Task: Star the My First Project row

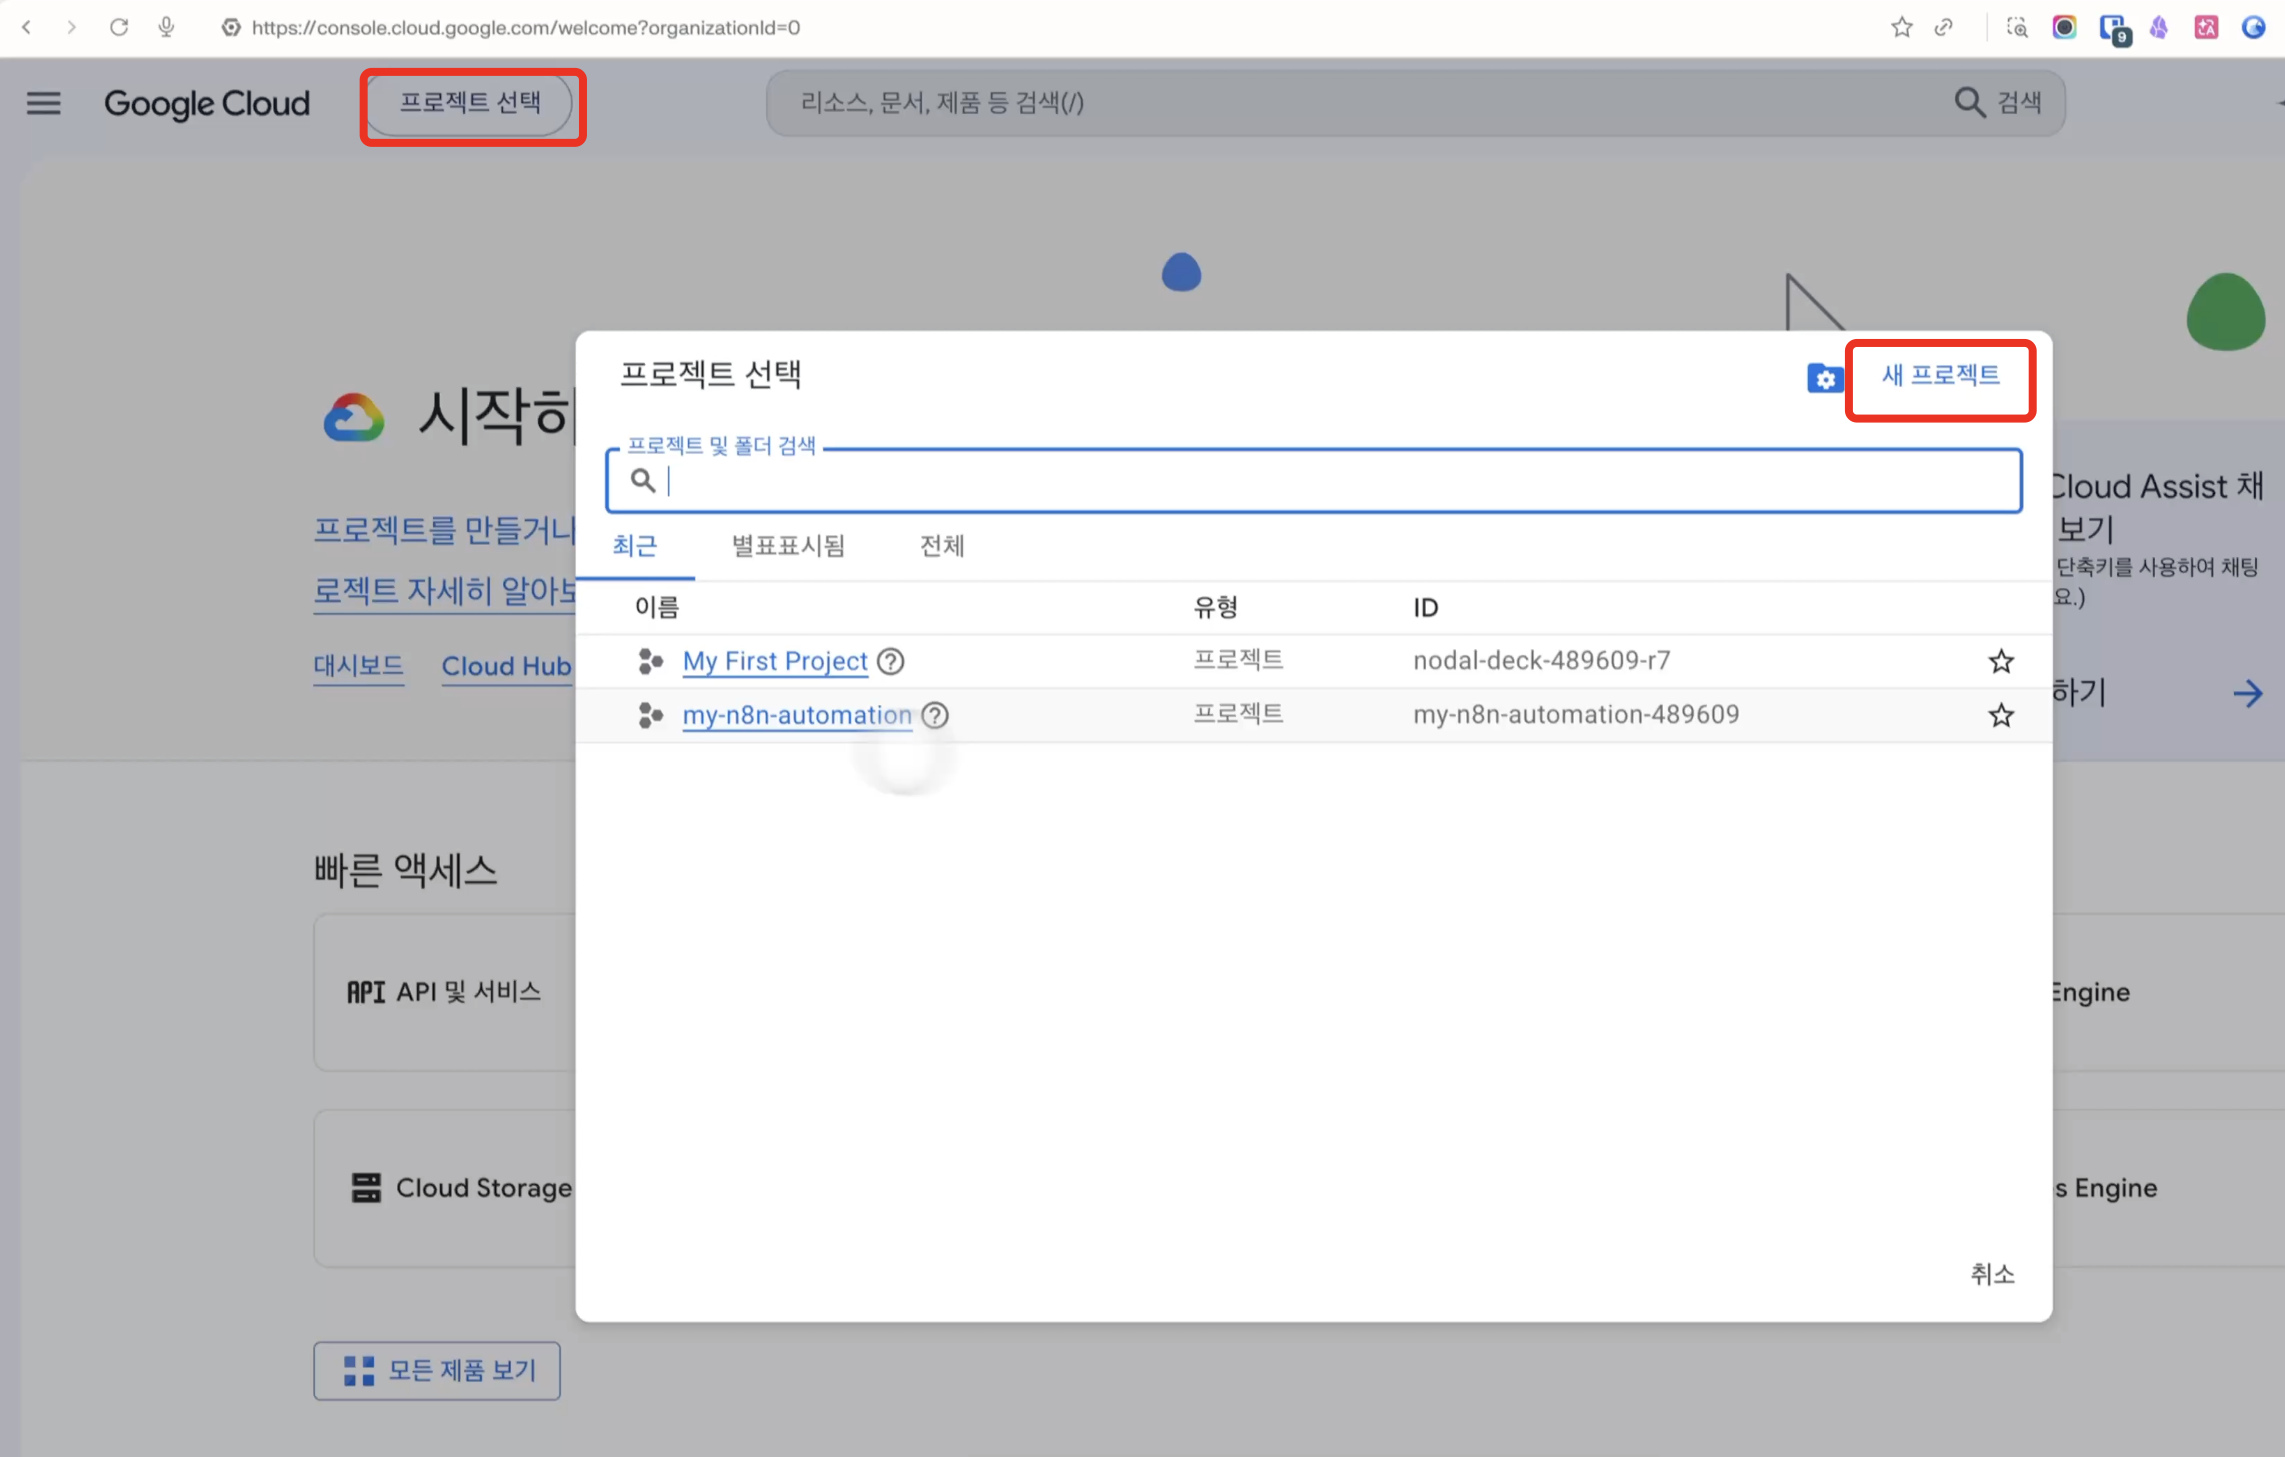Action: click(2001, 661)
